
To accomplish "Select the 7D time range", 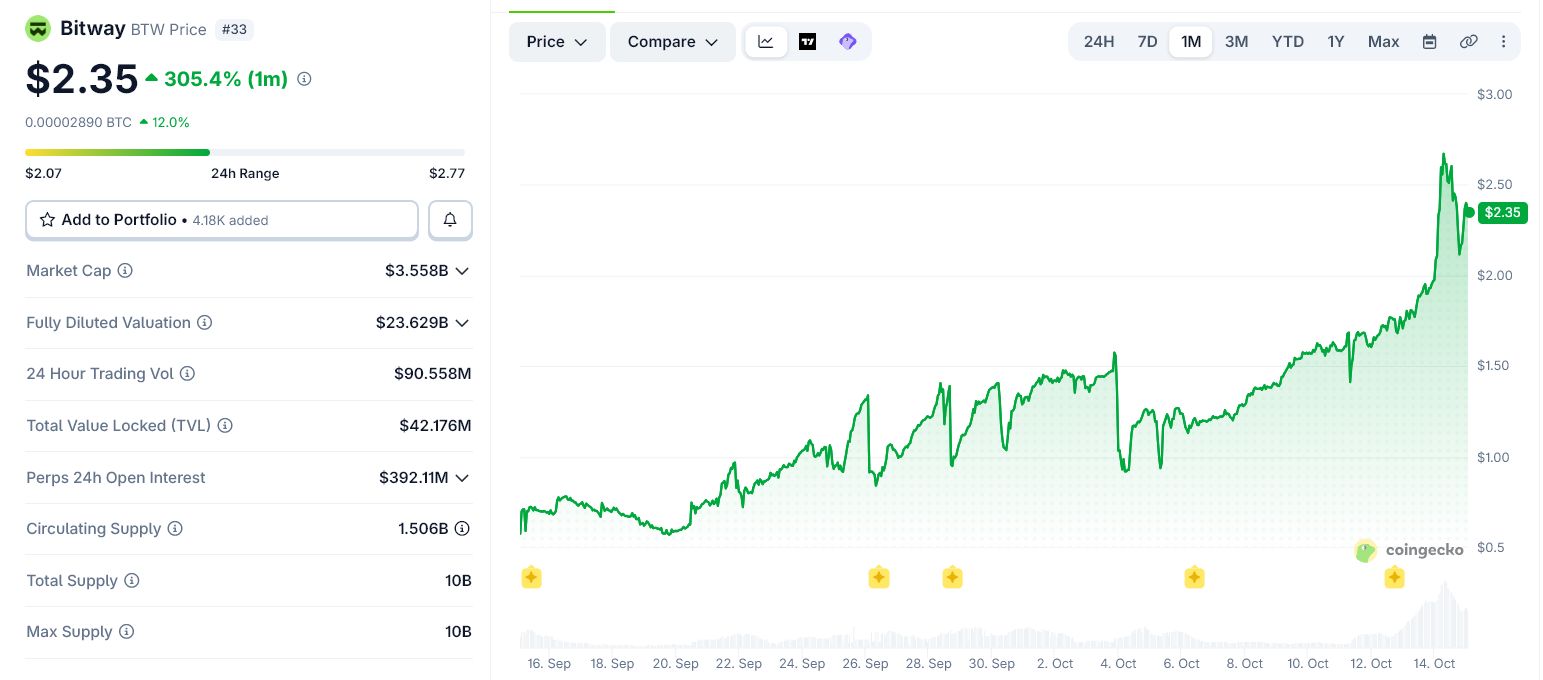I will [1147, 42].
